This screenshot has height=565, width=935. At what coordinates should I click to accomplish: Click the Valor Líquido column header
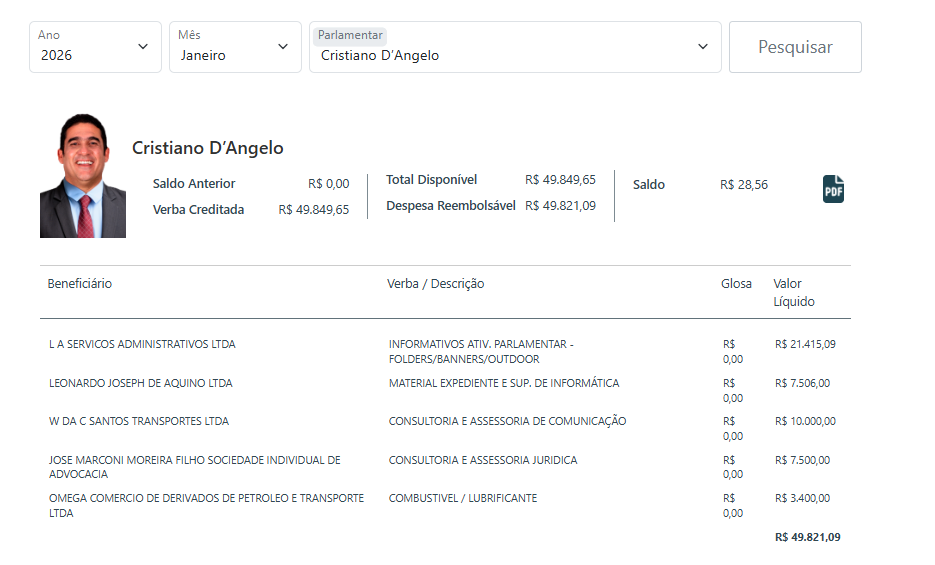794,292
